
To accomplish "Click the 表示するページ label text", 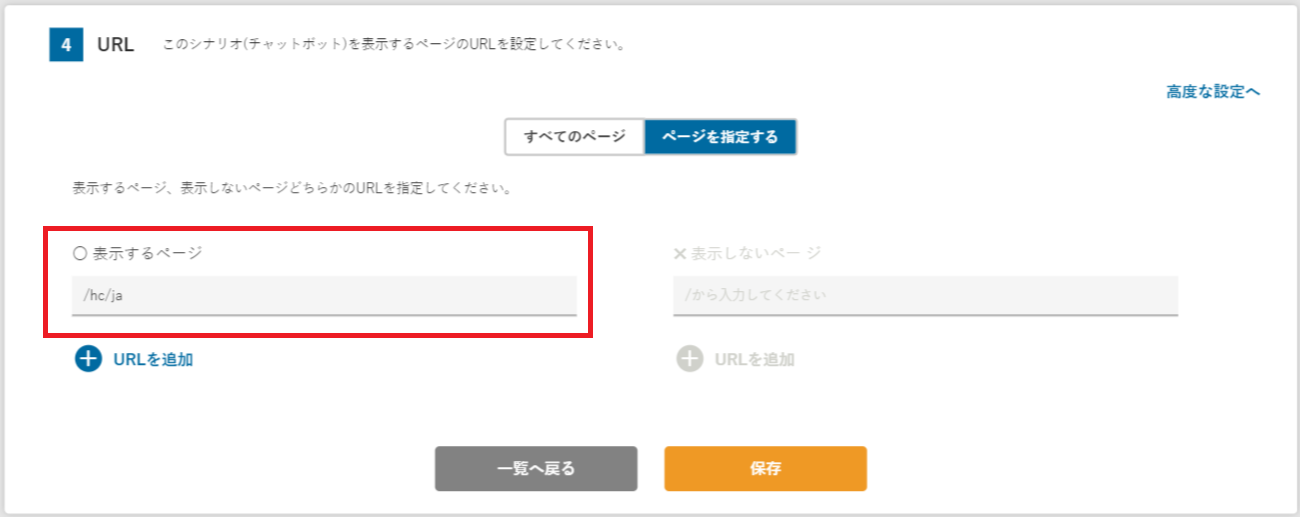I will 147,254.
